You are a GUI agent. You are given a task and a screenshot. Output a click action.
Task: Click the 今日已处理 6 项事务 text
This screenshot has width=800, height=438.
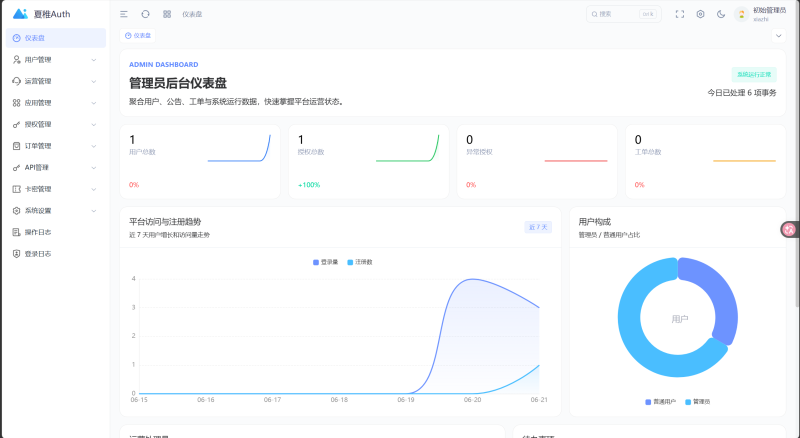[742, 92]
